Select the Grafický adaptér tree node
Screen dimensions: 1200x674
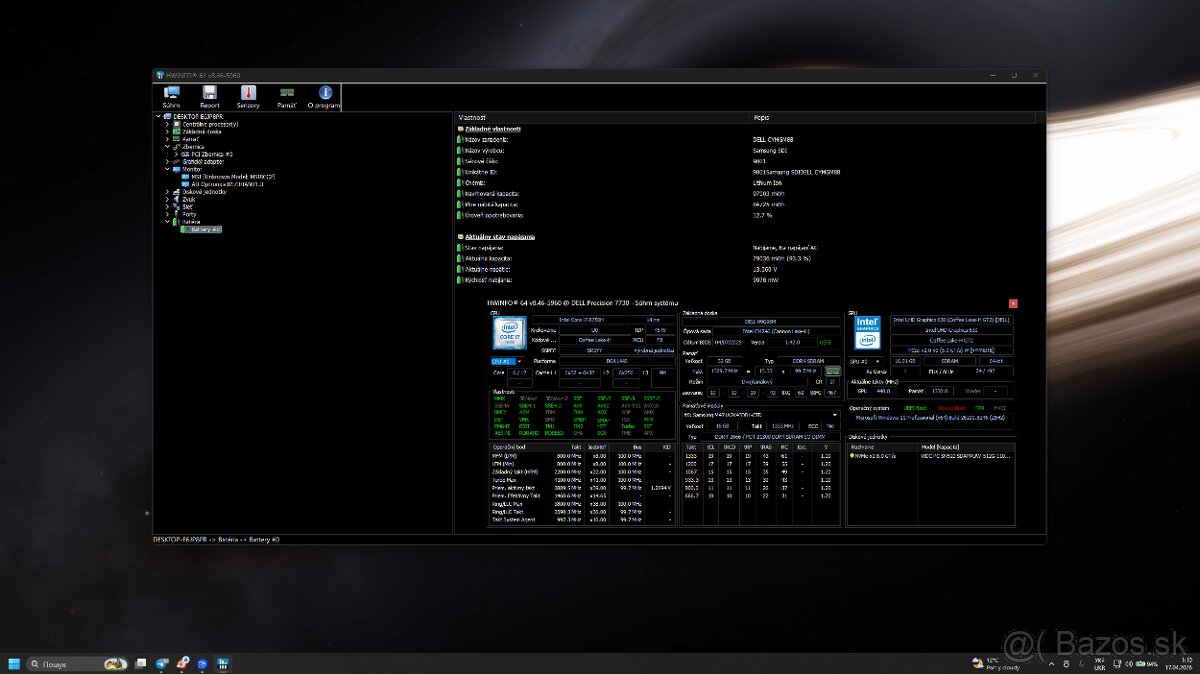[x=203, y=159]
